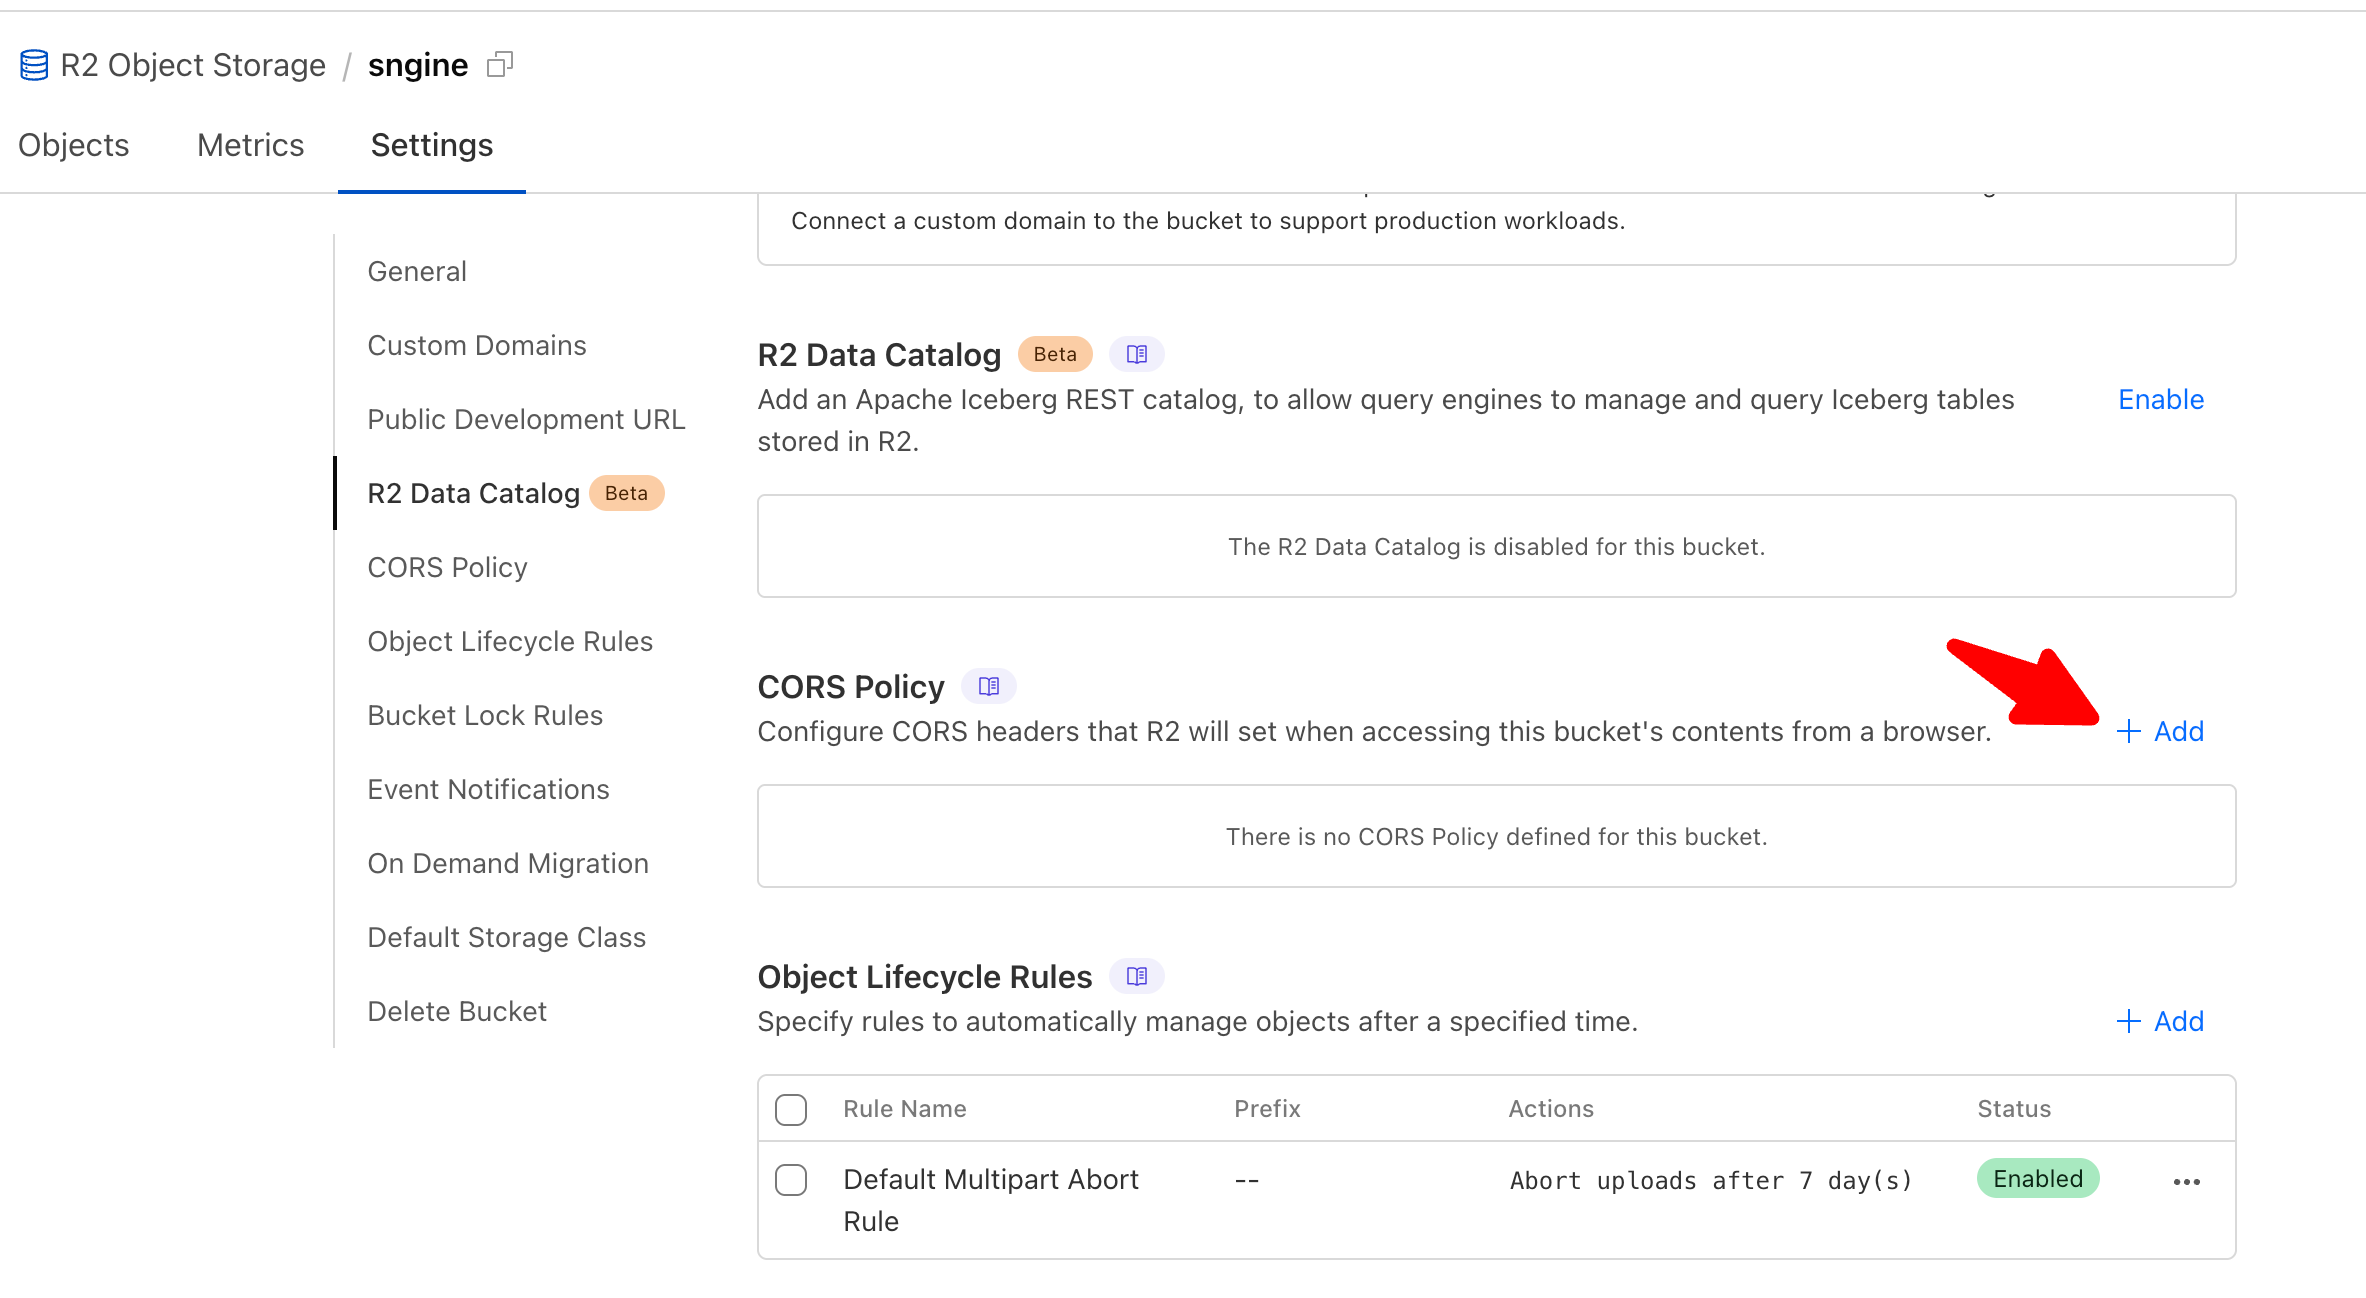Click the plus icon beside CORS Policy Add
2366x1298 pixels.
point(2129,731)
